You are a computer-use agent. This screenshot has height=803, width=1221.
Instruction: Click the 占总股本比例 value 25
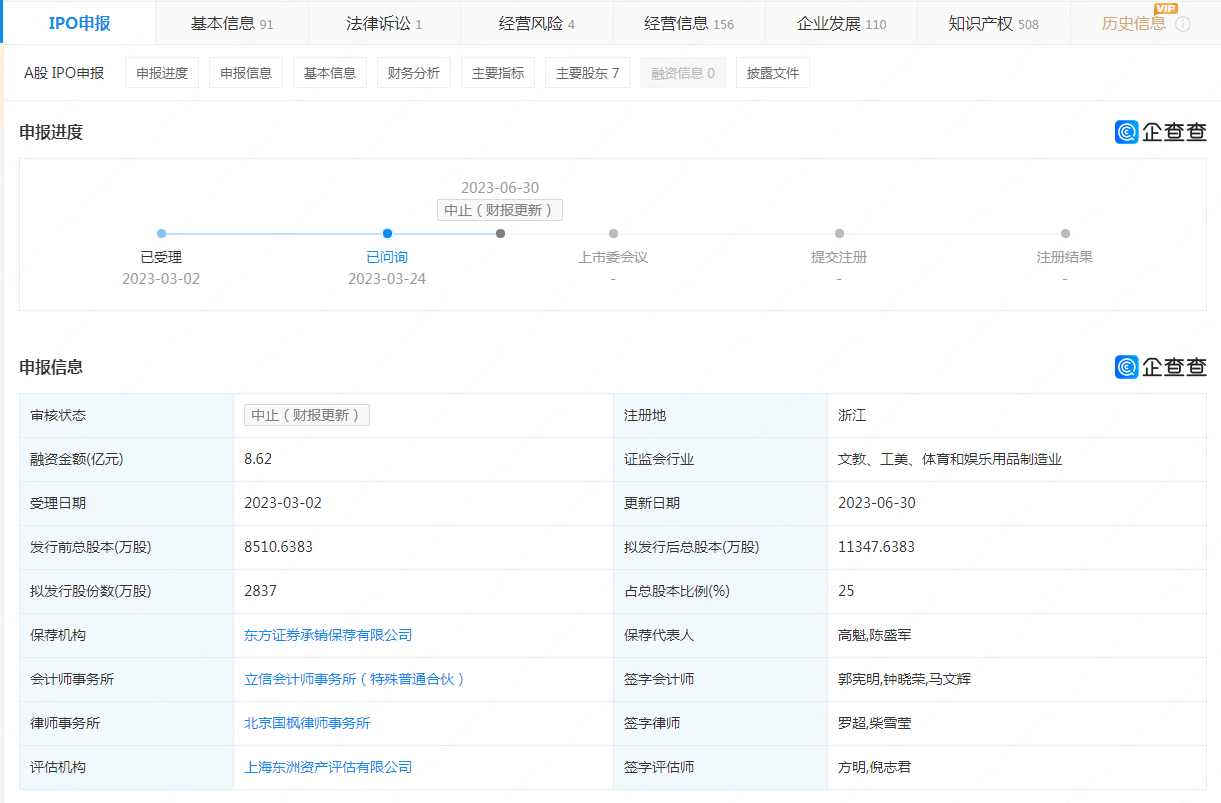(x=846, y=591)
